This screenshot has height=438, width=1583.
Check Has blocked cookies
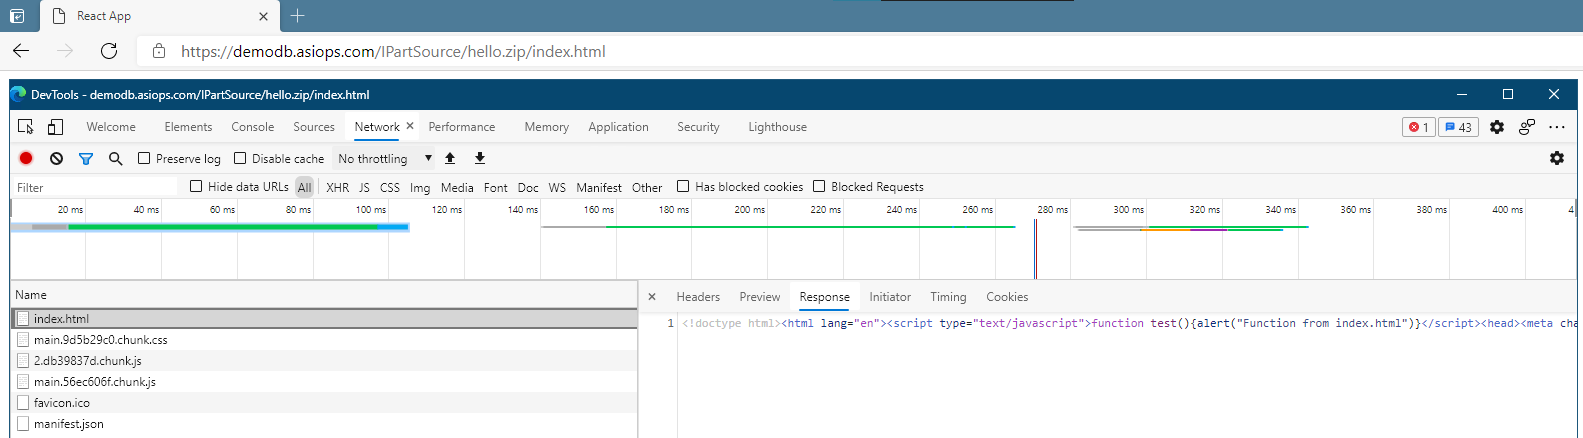pos(683,186)
